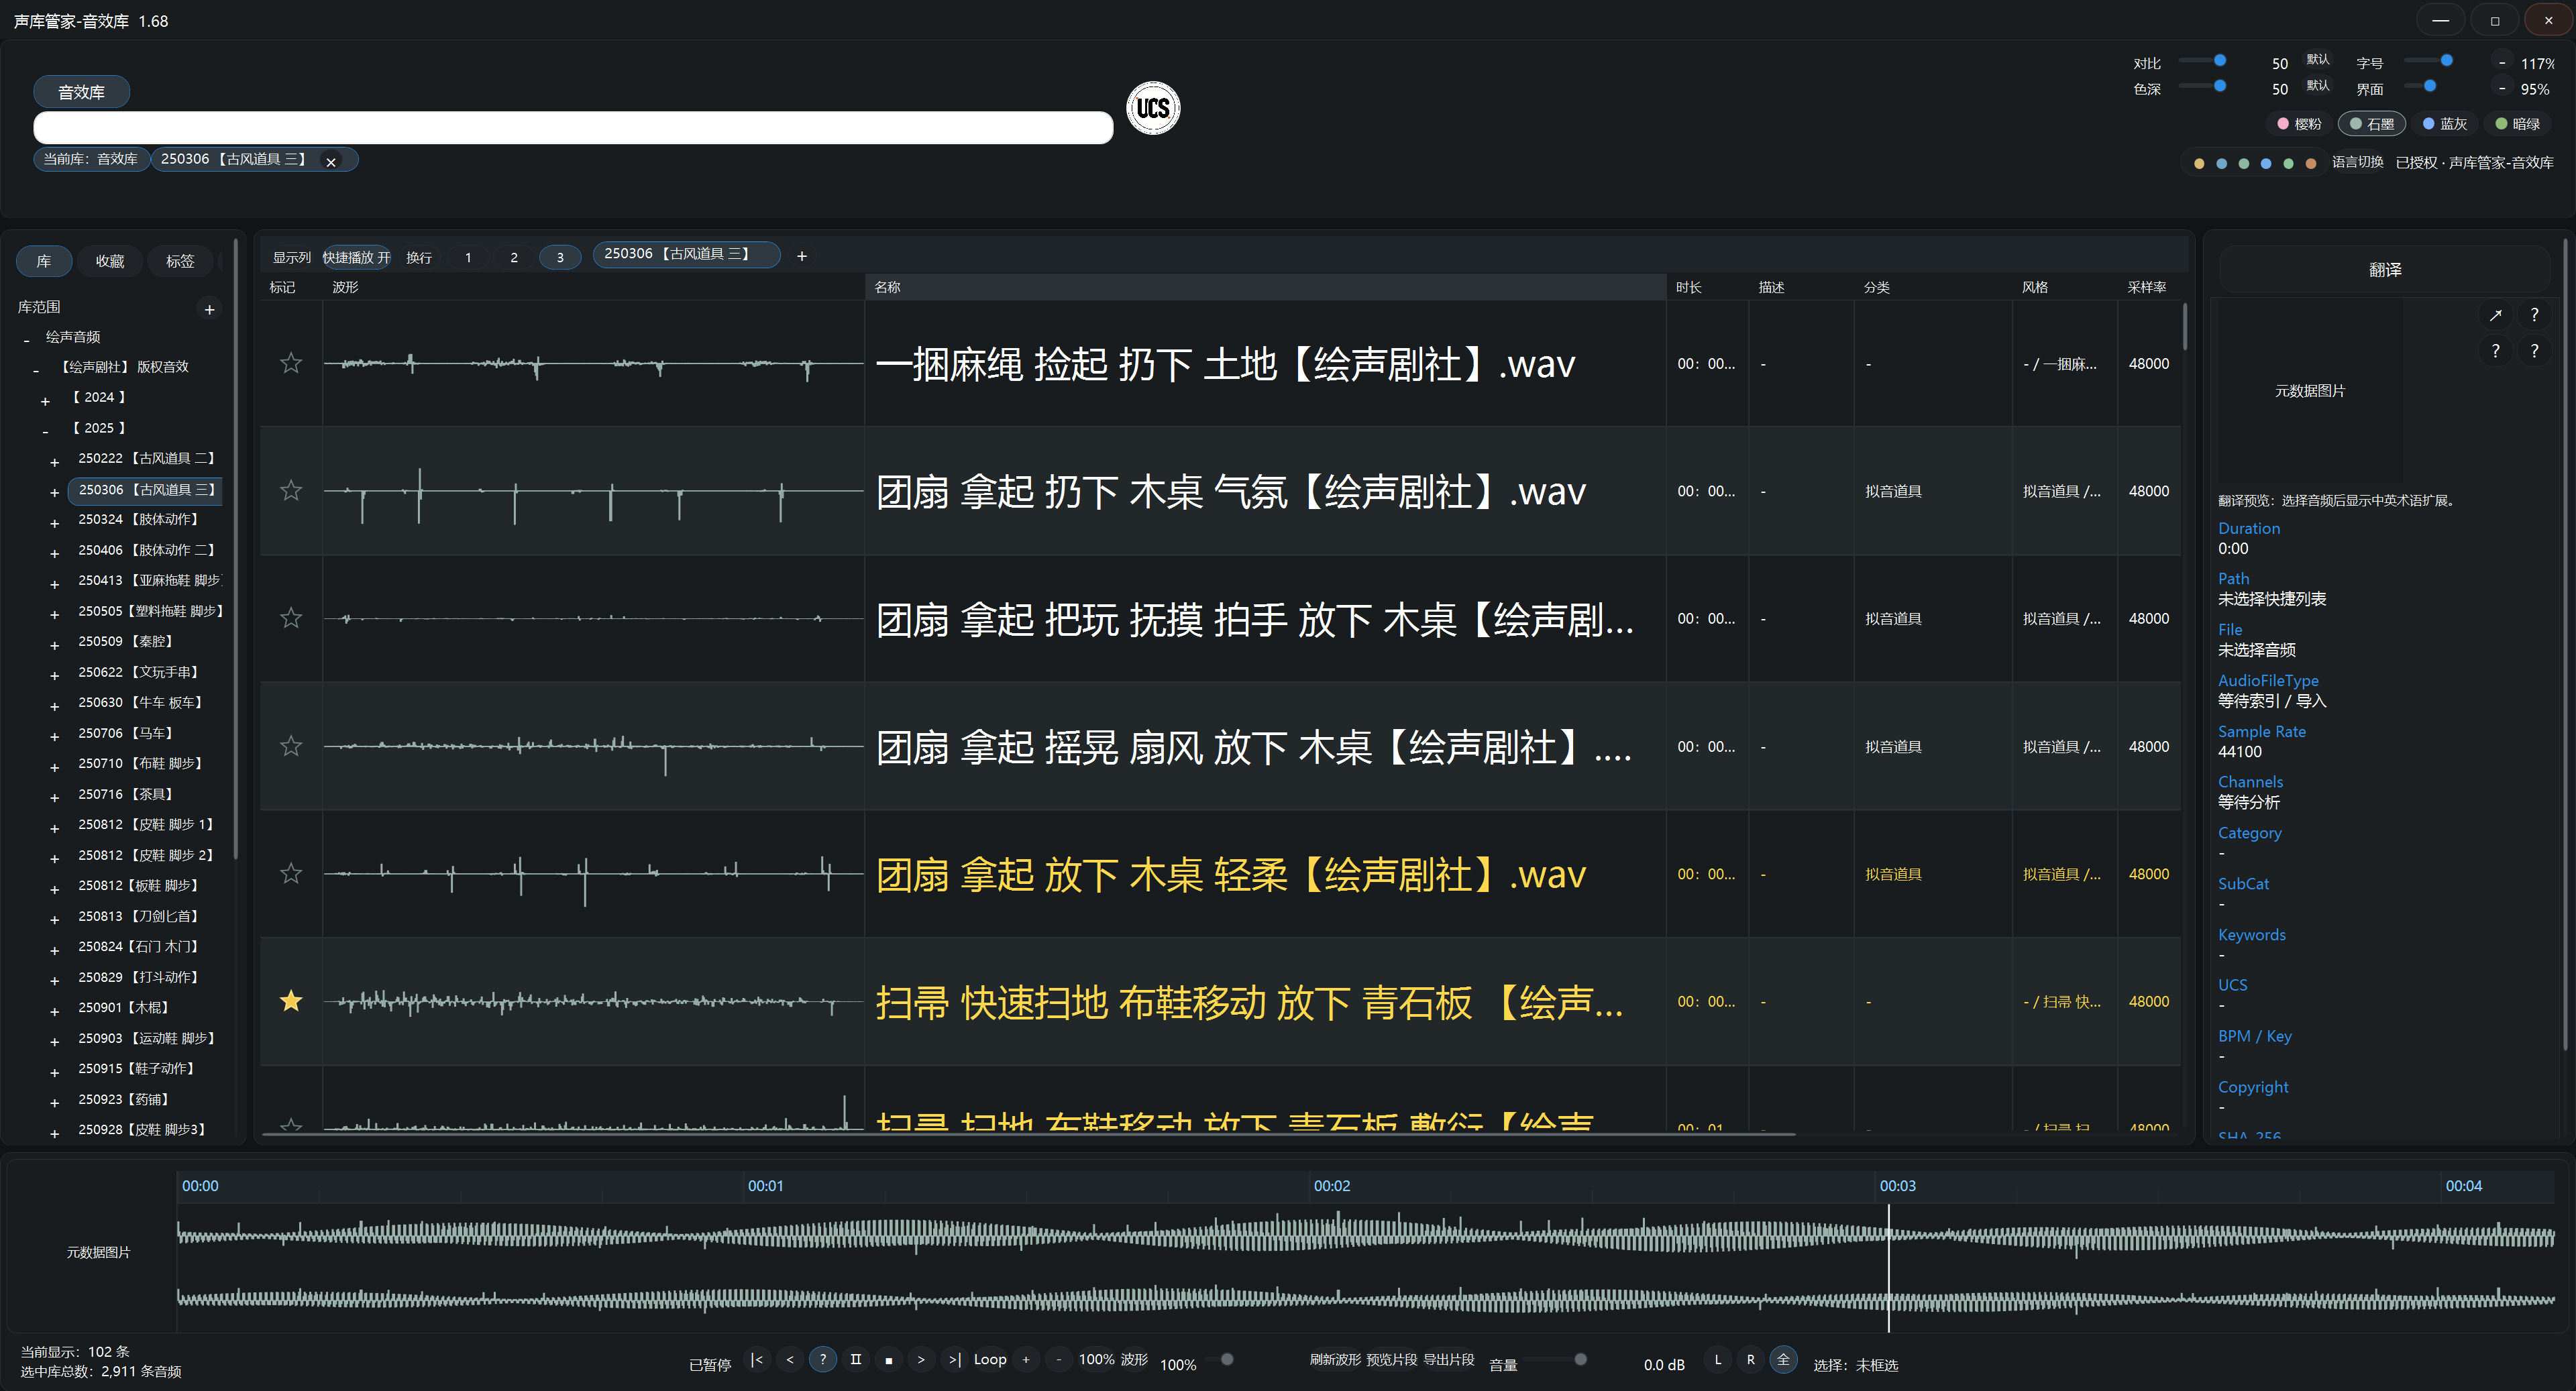The image size is (2576, 1391).
Task: Expand 250706【马车】 node
Action: 55,737
